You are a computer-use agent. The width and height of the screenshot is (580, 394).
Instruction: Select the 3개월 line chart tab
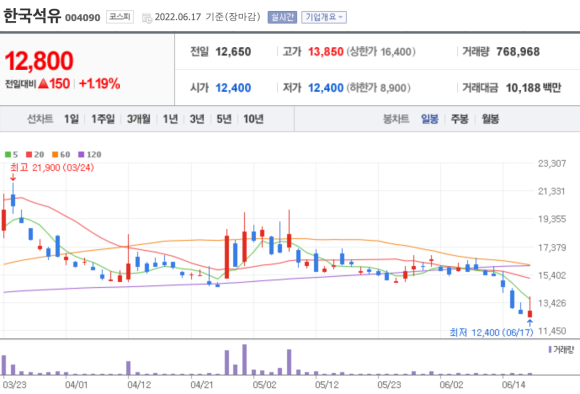tap(139, 119)
